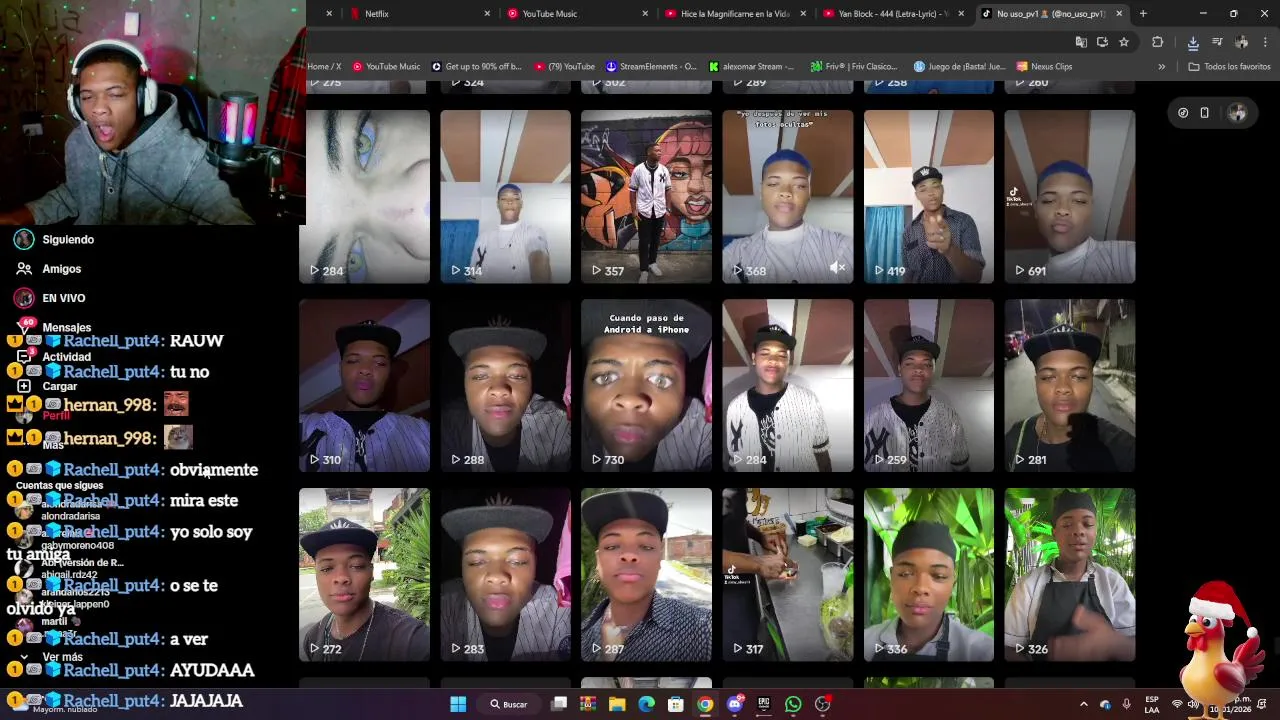Open the video with 336 plays
This screenshot has height=720, width=1280.
tap(929, 575)
